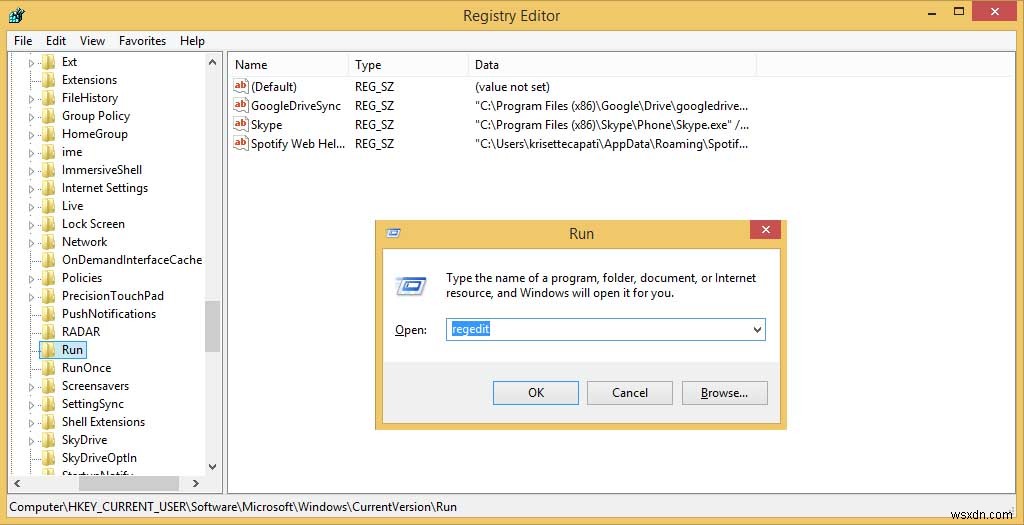Select the (Default) value string icon
The height and width of the screenshot is (525, 1024).
pyautogui.click(x=241, y=86)
